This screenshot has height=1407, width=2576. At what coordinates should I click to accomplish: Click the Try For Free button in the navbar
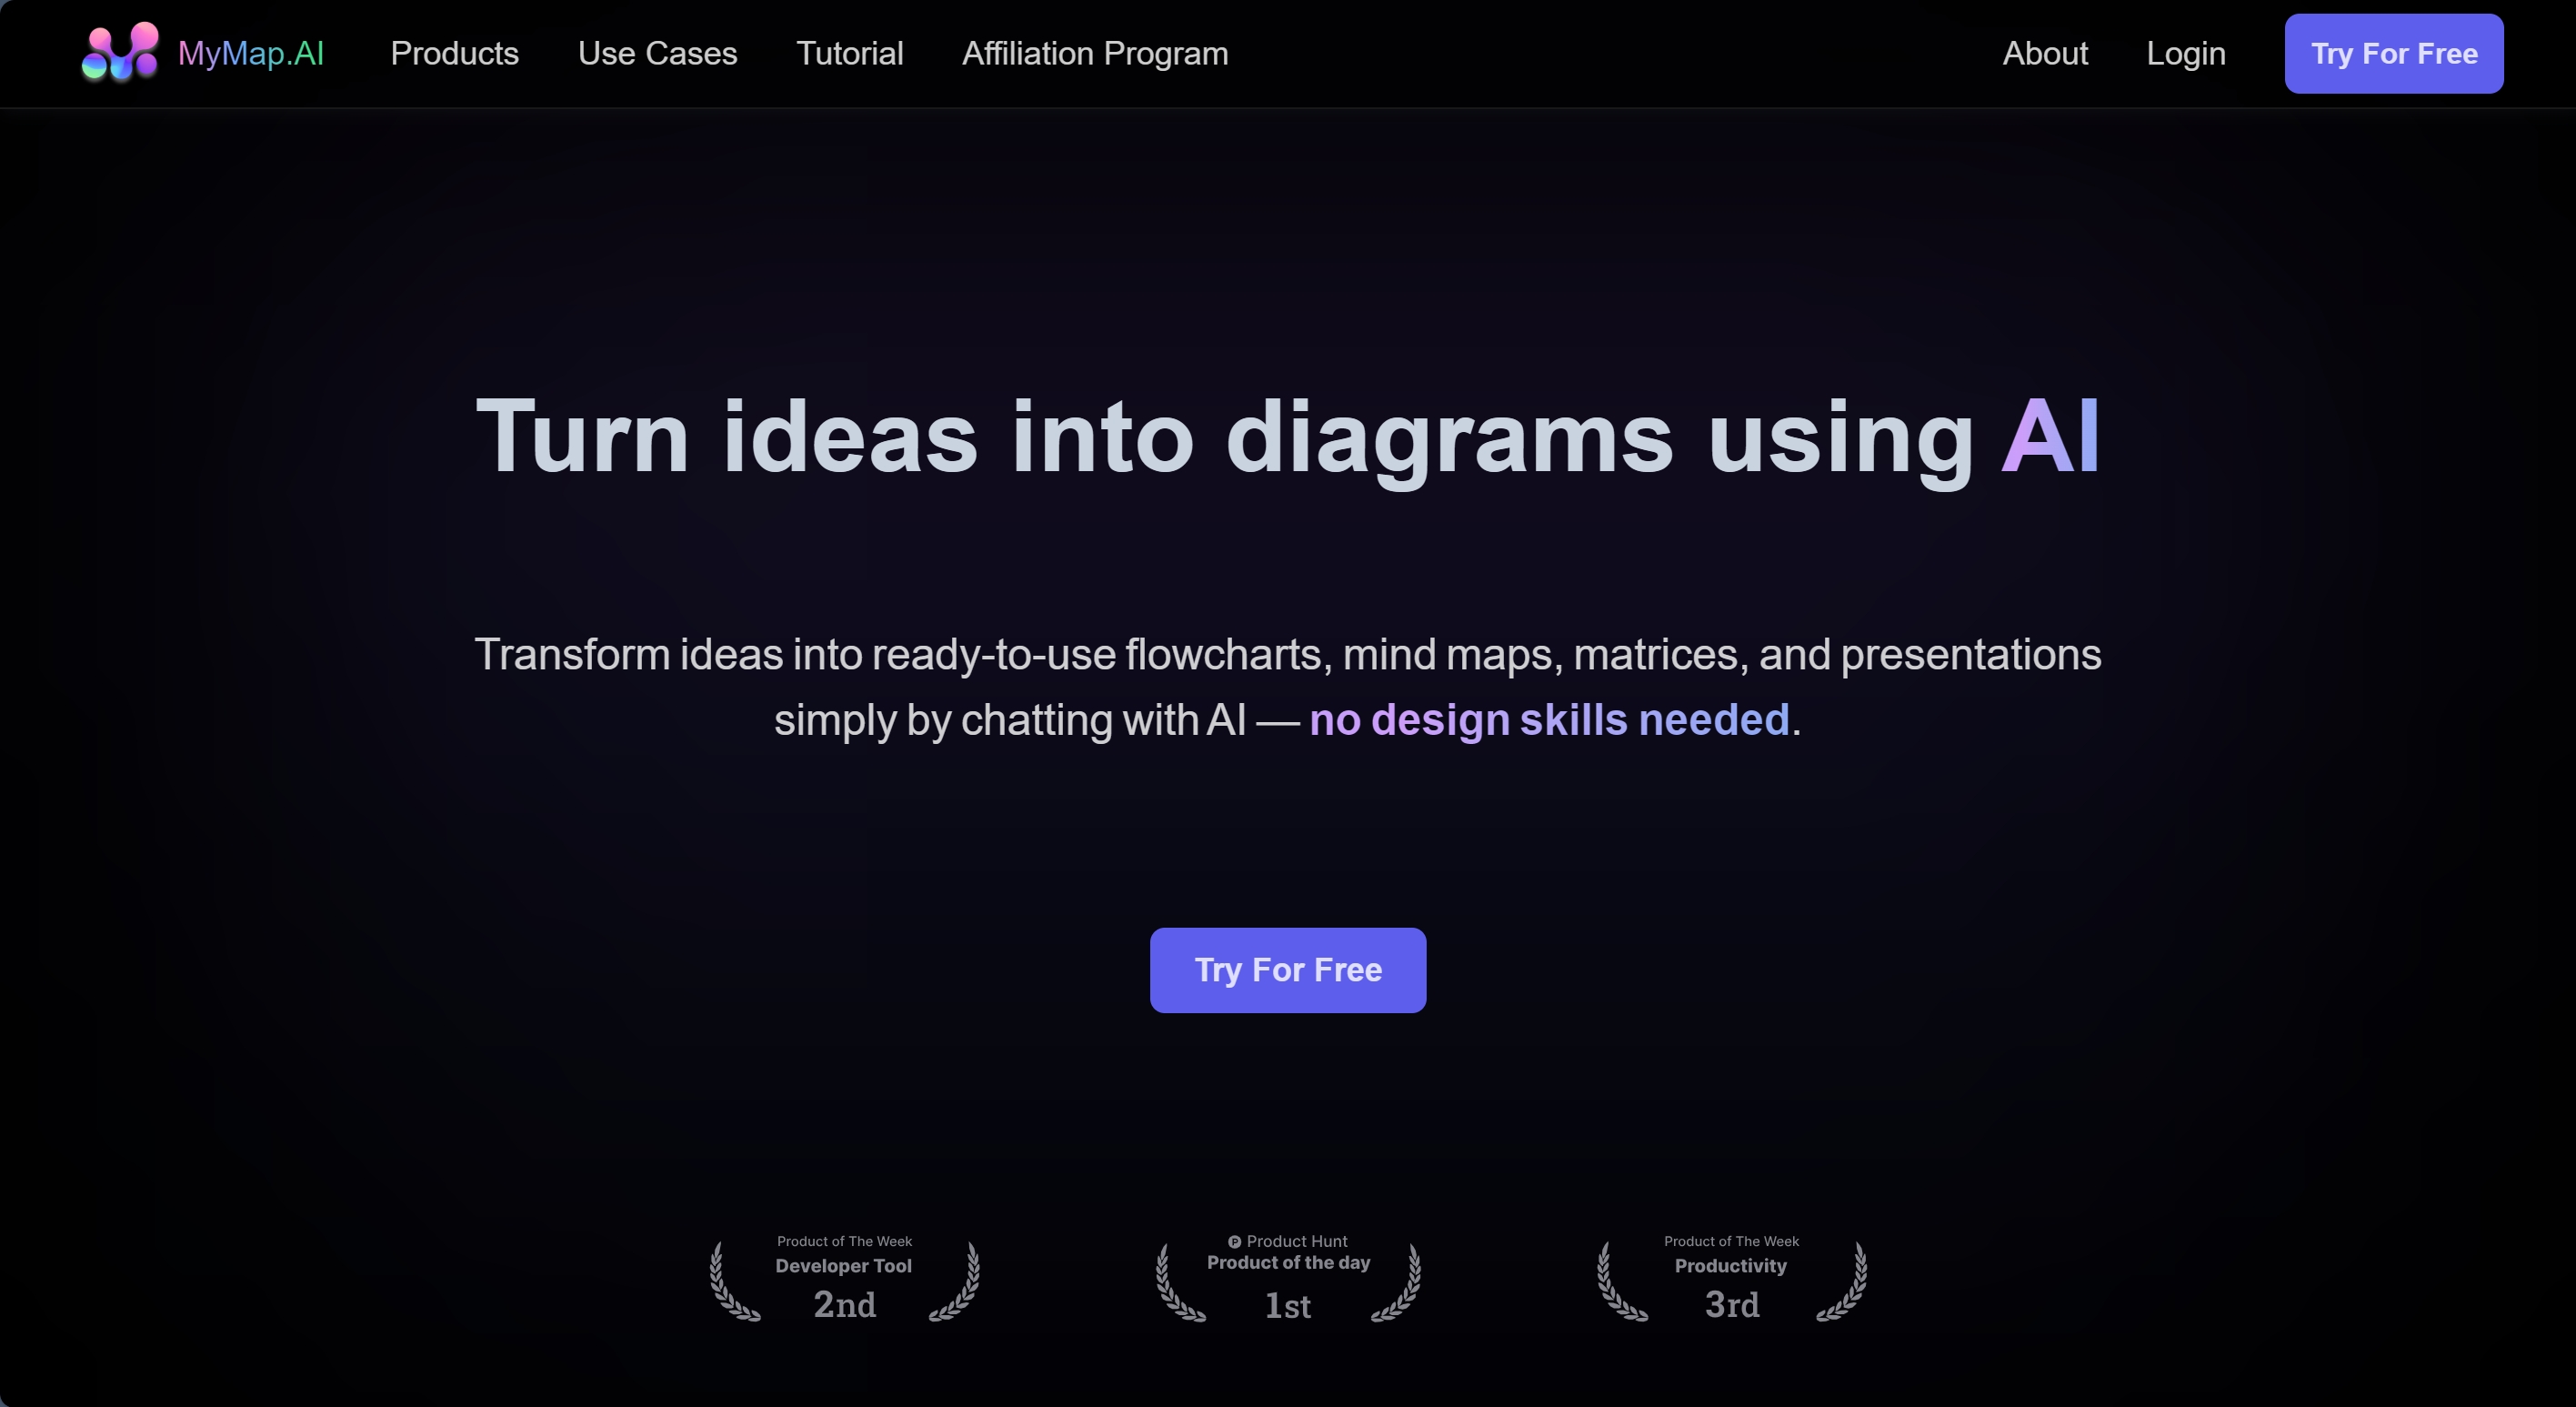[2393, 53]
